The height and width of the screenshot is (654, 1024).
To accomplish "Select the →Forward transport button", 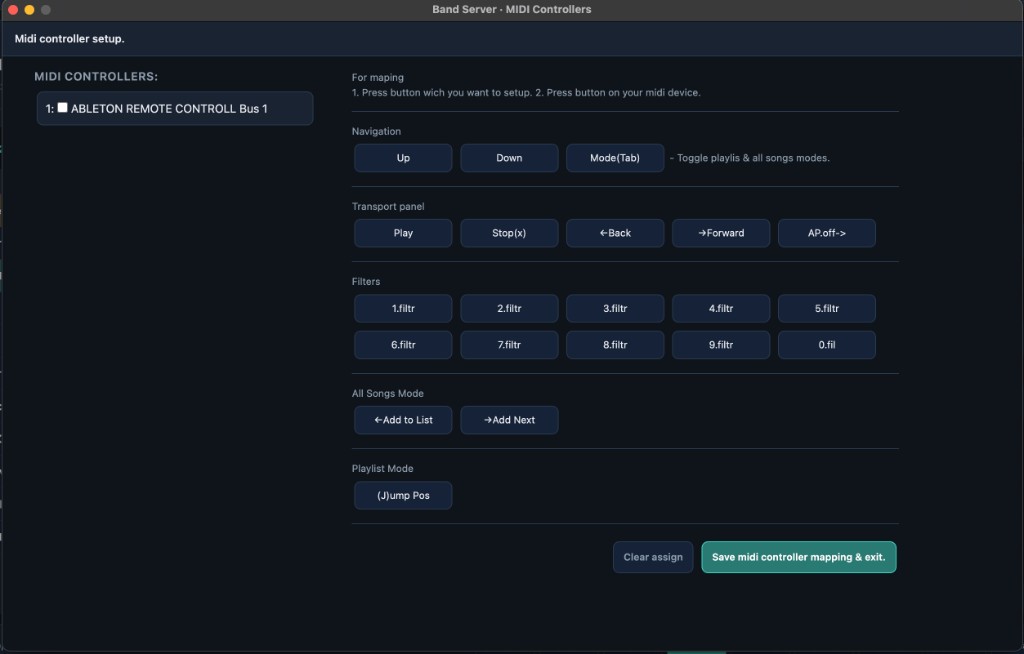I will [x=720, y=233].
